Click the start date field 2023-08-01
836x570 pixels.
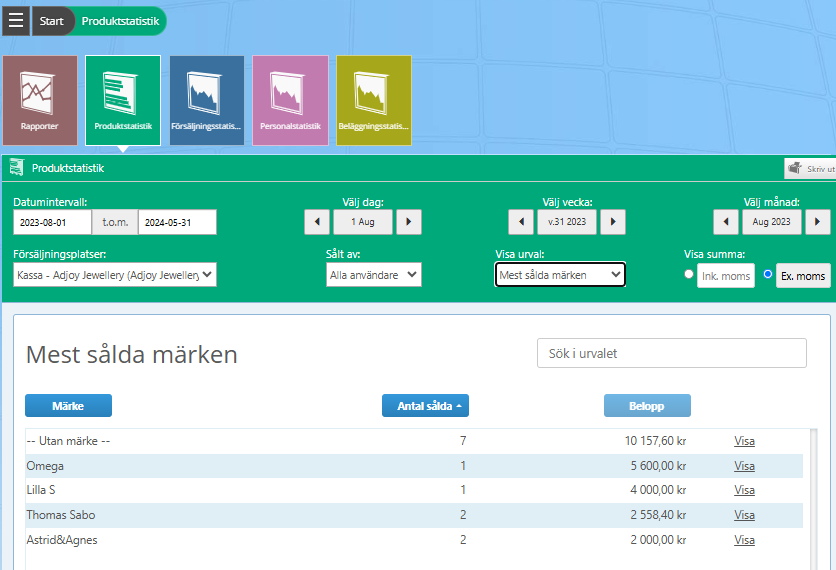pos(52,222)
